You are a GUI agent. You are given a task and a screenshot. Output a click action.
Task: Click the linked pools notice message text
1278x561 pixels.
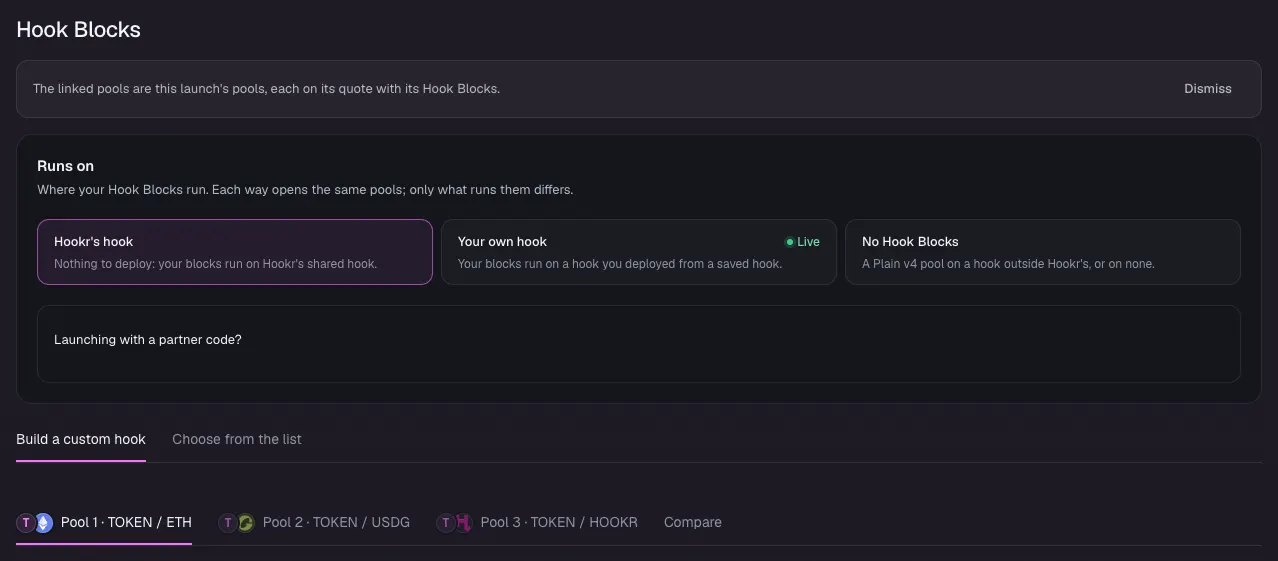266,89
